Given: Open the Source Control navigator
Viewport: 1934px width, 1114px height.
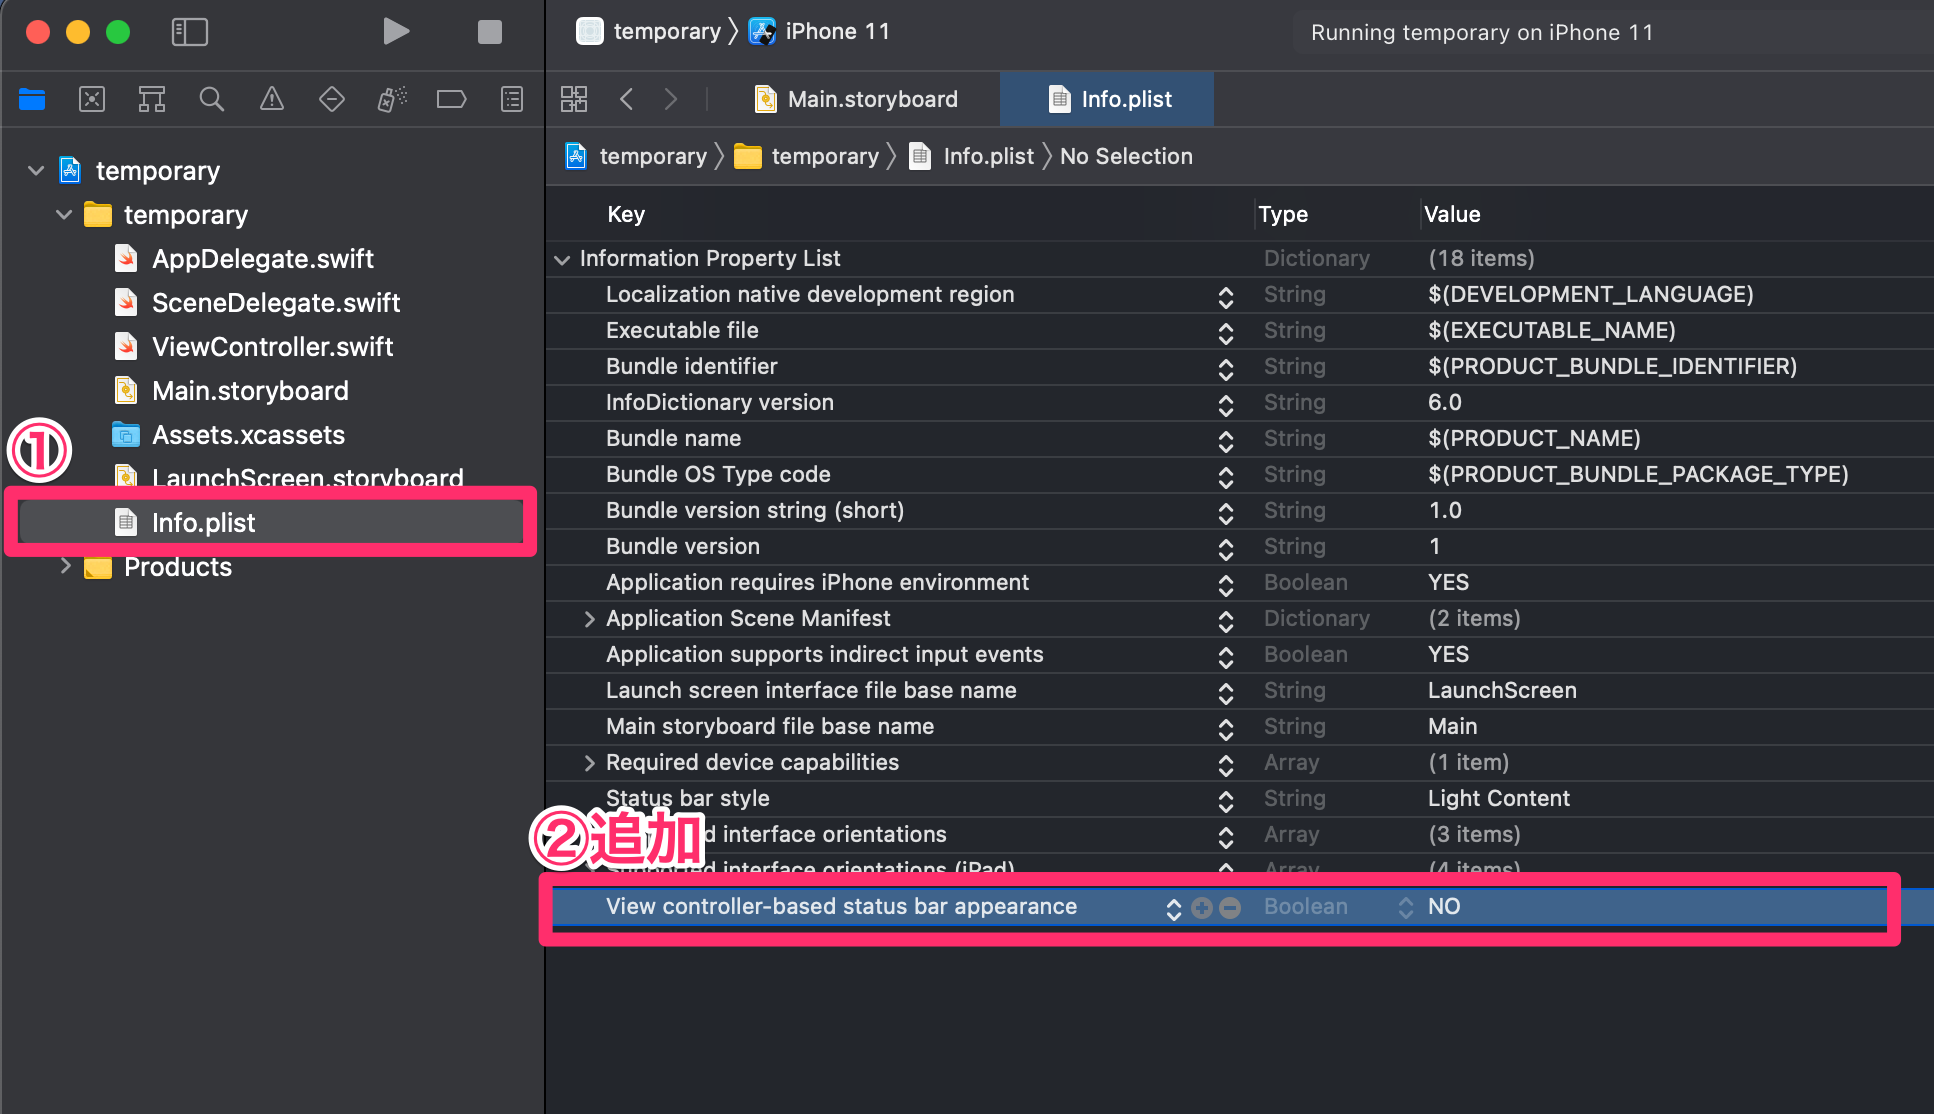Looking at the screenshot, I should (x=92, y=99).
